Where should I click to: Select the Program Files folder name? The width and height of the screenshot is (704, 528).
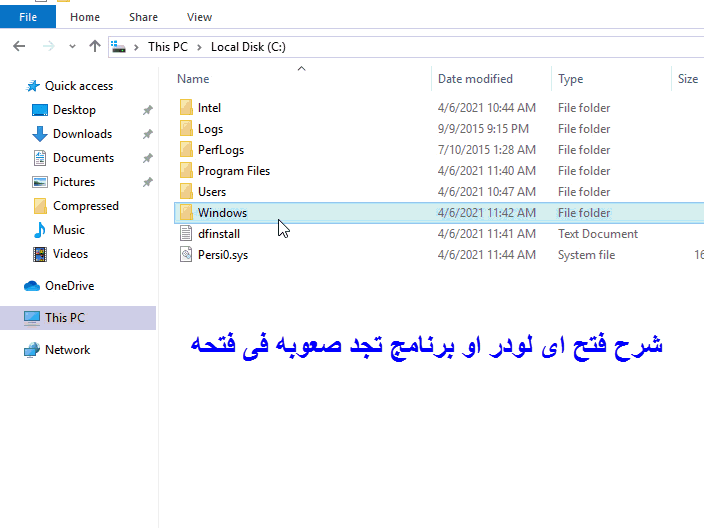tap(234, 171)
